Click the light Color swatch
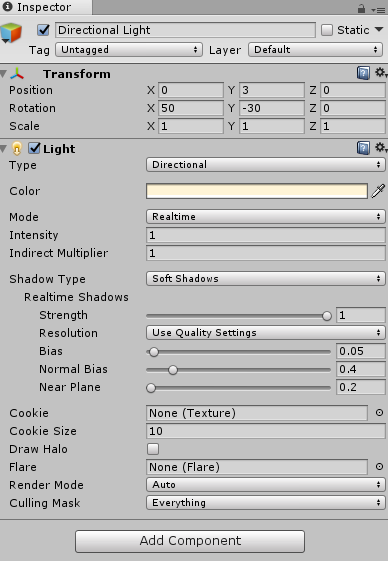 [x=257, y=191]
